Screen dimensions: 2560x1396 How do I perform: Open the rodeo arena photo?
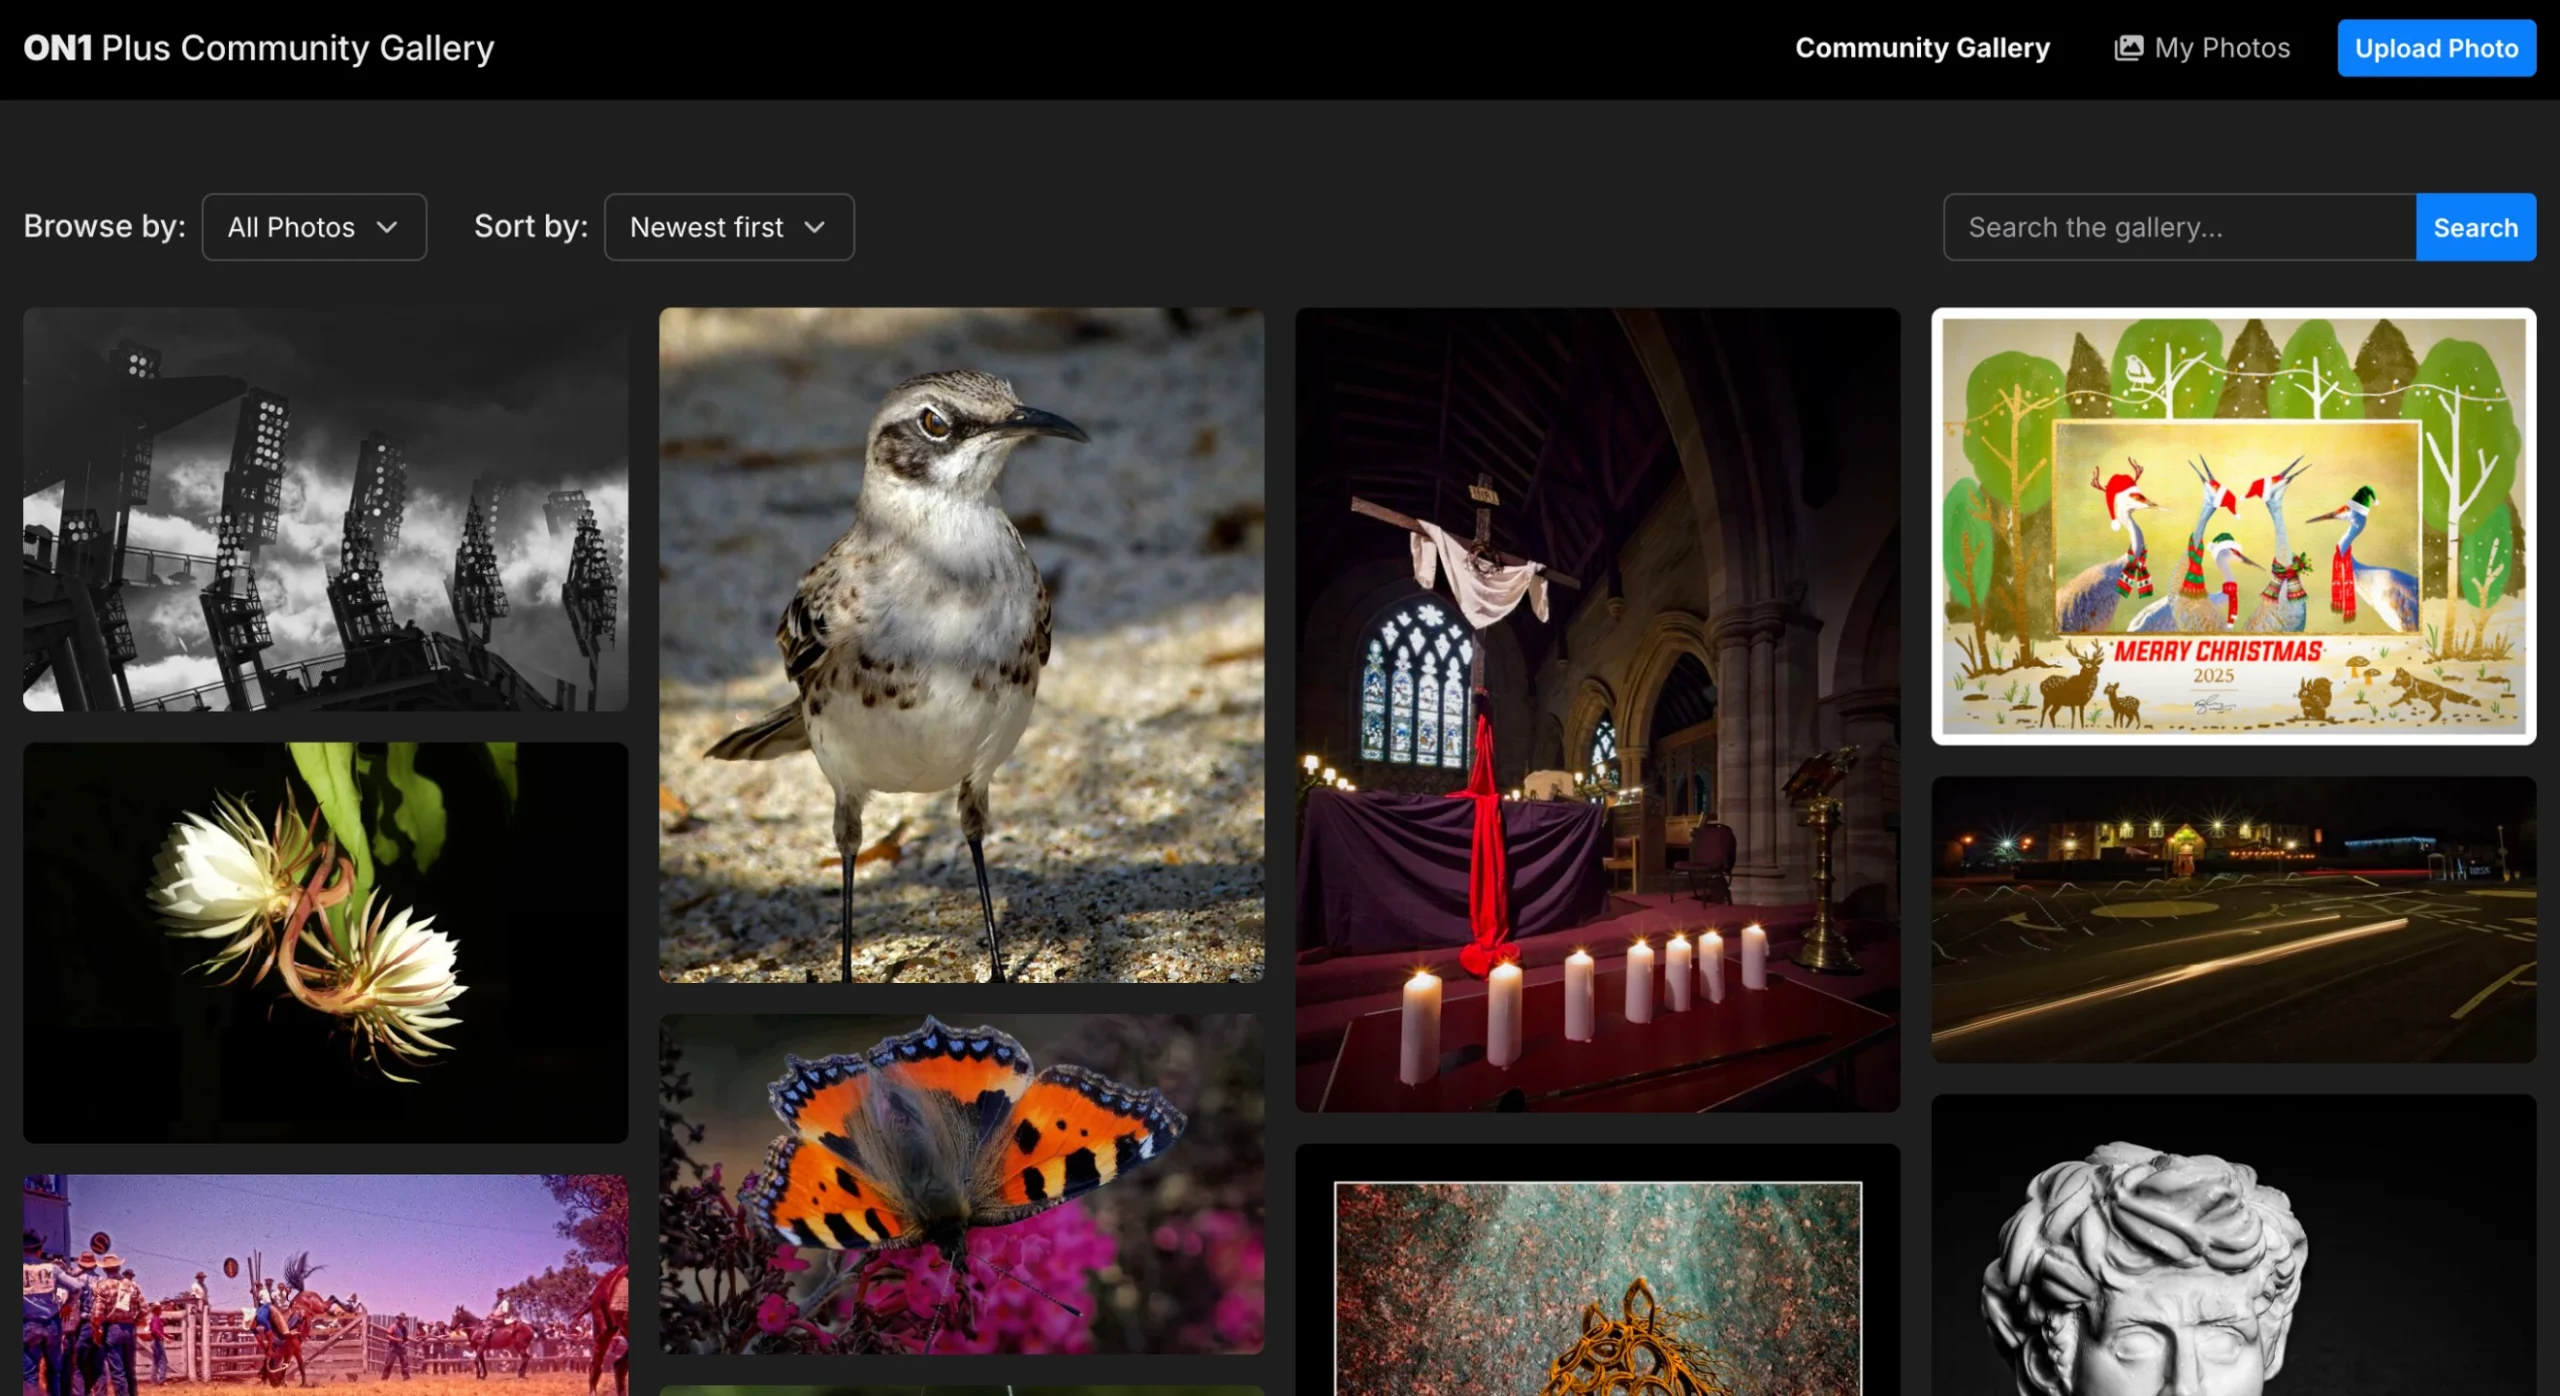[326, 1285]
